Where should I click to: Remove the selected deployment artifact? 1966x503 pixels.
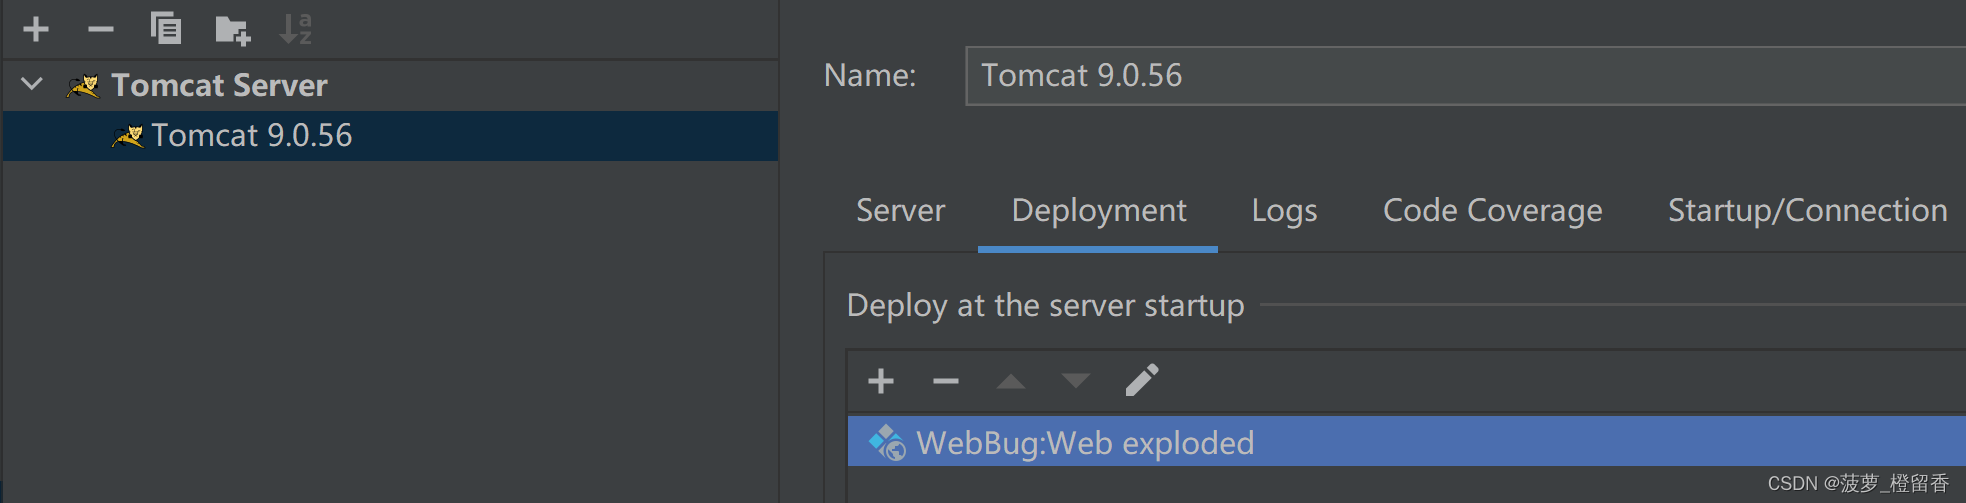coord(946,381)
